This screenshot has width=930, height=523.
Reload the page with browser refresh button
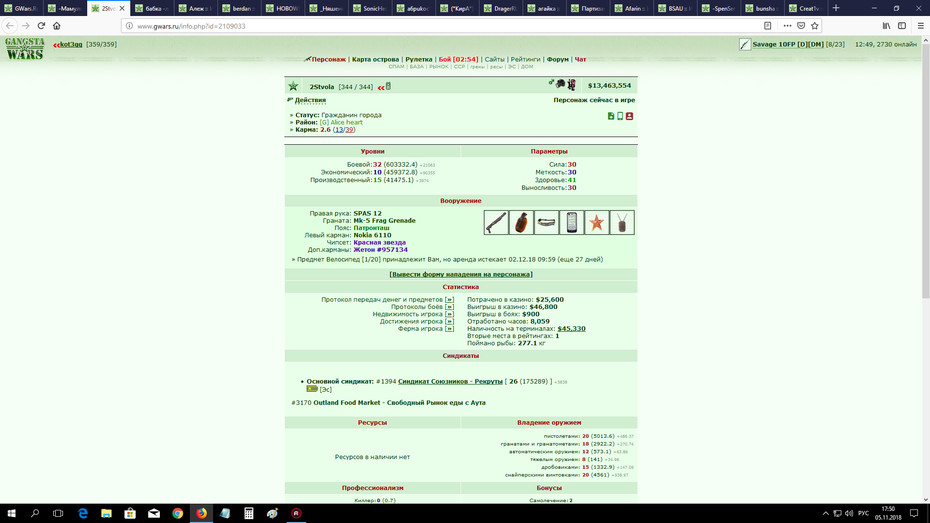(41, 25)
